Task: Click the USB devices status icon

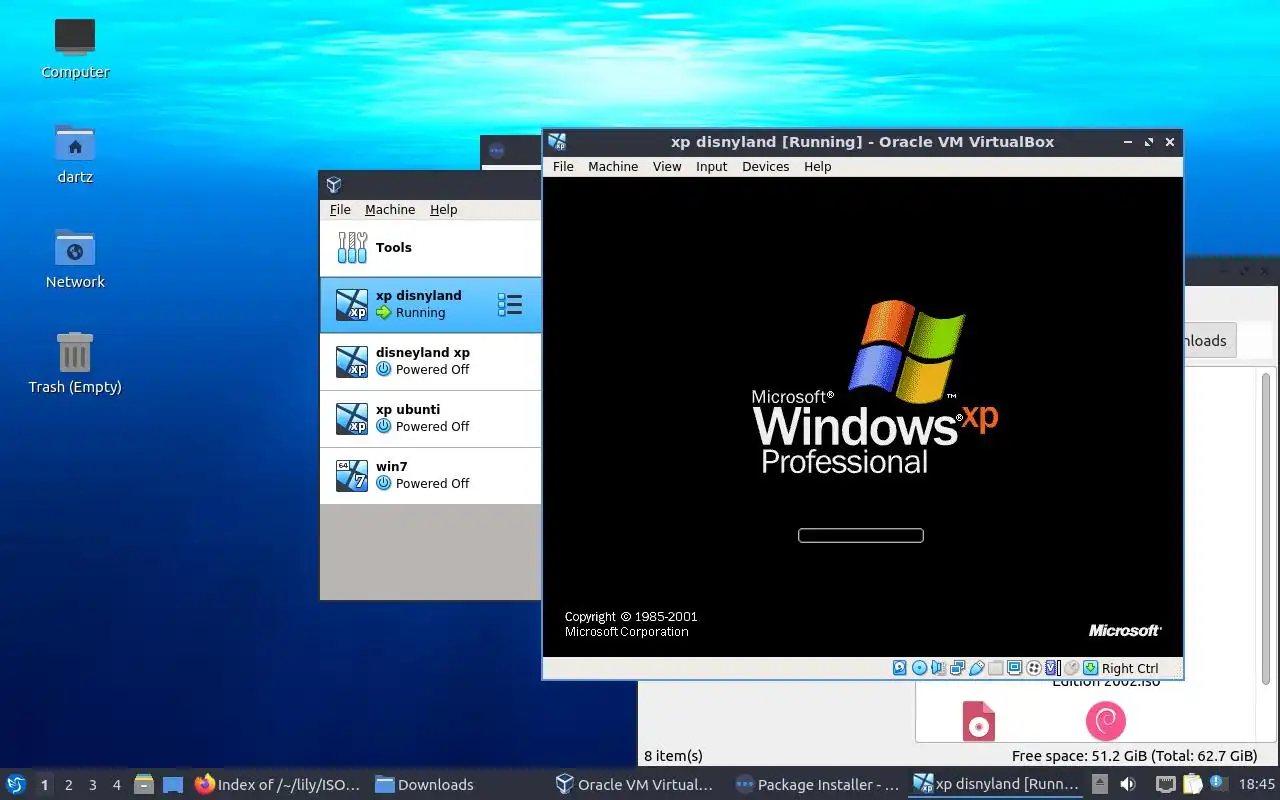Action: (x=976, y=668)
